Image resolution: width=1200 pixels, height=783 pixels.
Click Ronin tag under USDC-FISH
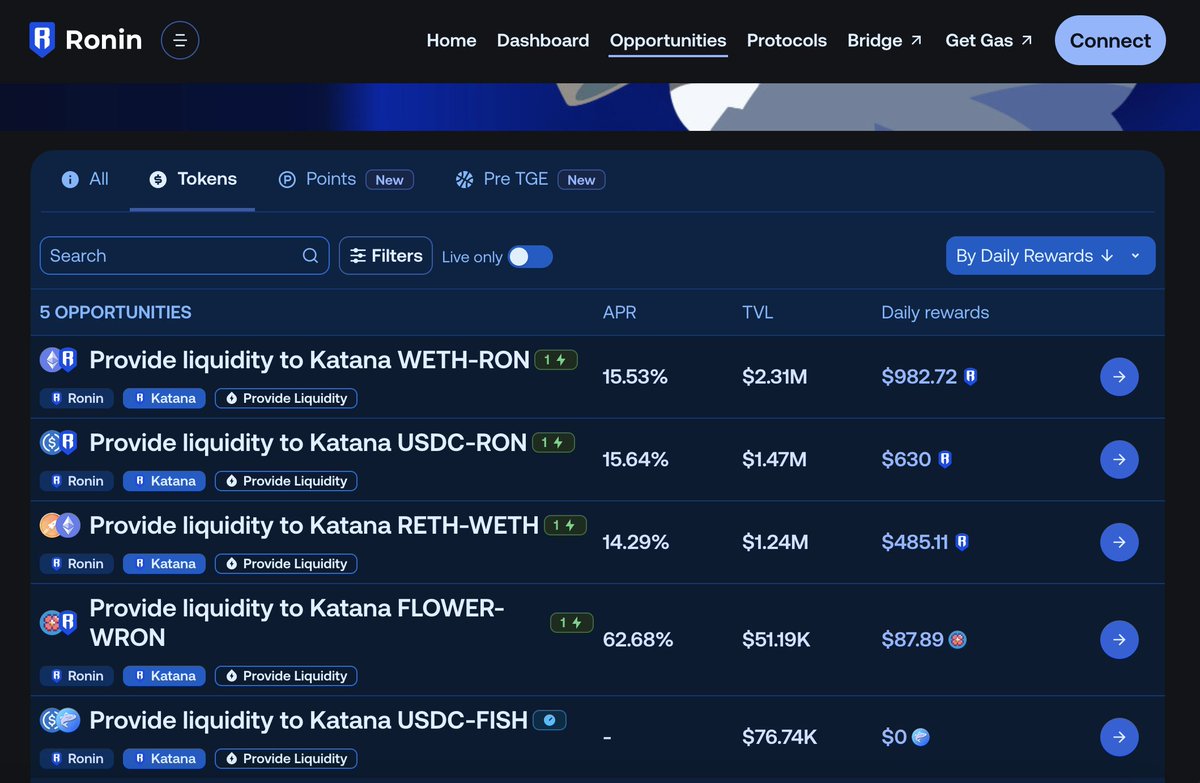coord(77,759)
